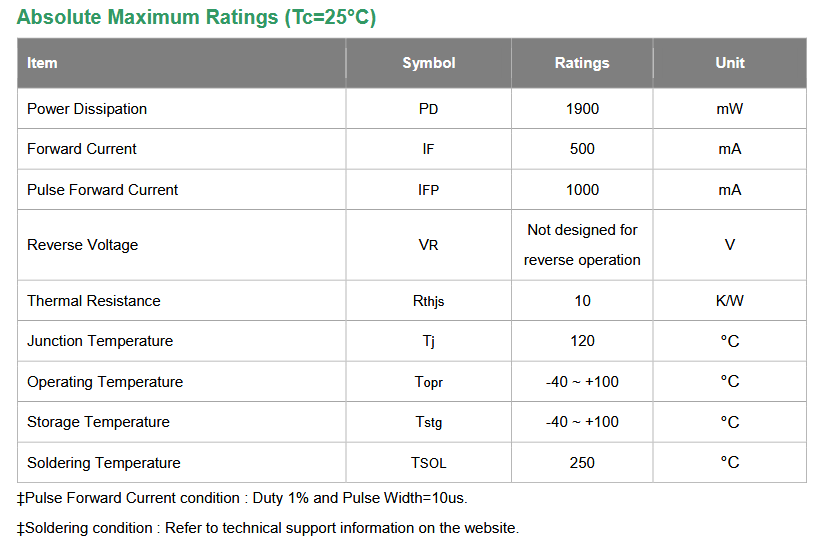The width and height of the screenshot is (818, 536).
Task: Select the Item column header
Action: [42, 63]
